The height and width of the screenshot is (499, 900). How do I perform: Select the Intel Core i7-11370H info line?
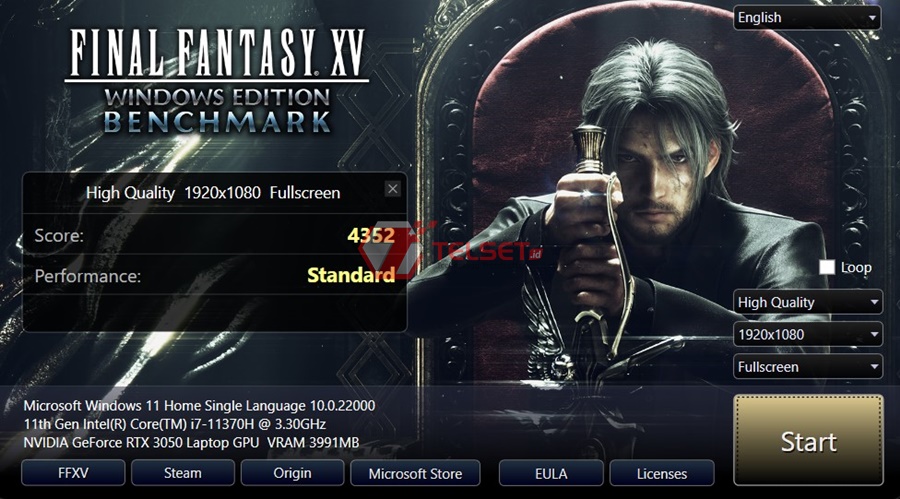click(174, 424)
